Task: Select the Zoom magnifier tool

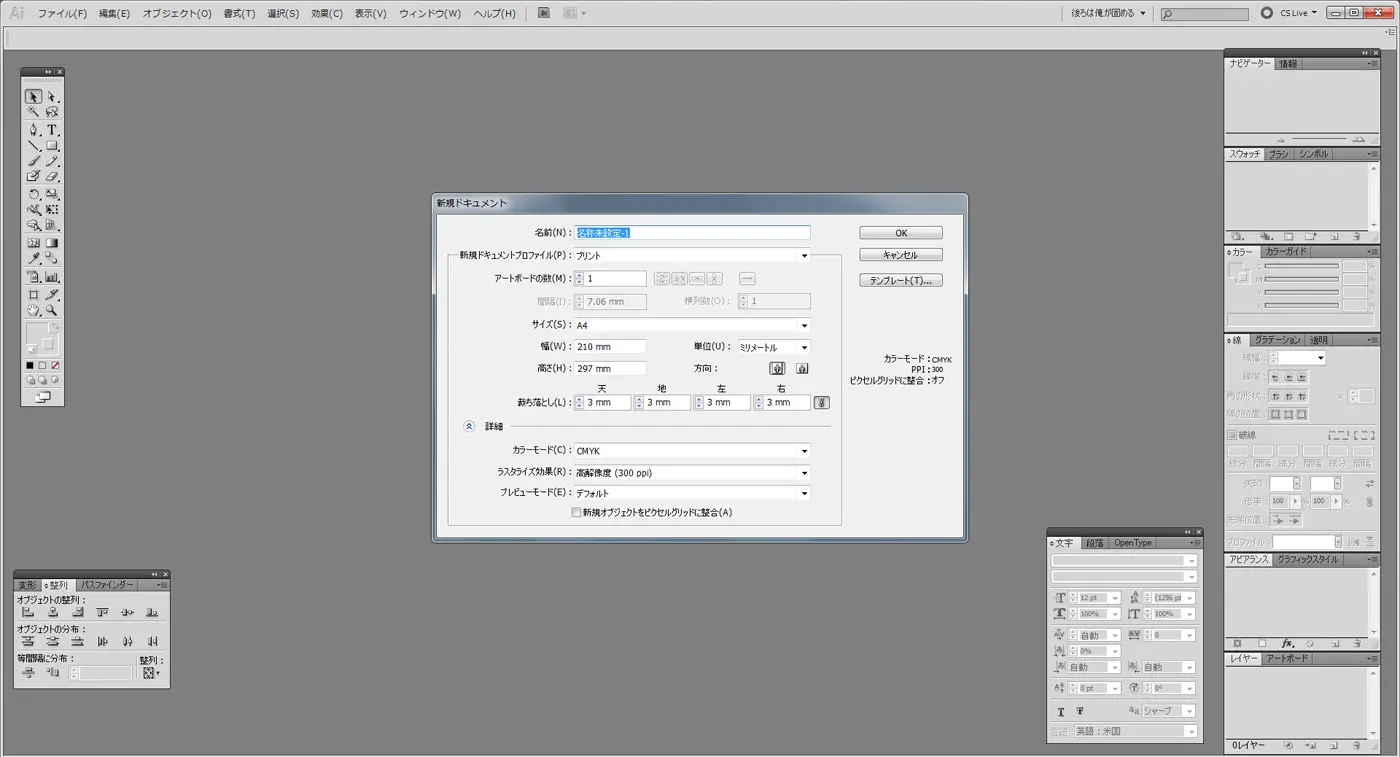Action: 52,311
